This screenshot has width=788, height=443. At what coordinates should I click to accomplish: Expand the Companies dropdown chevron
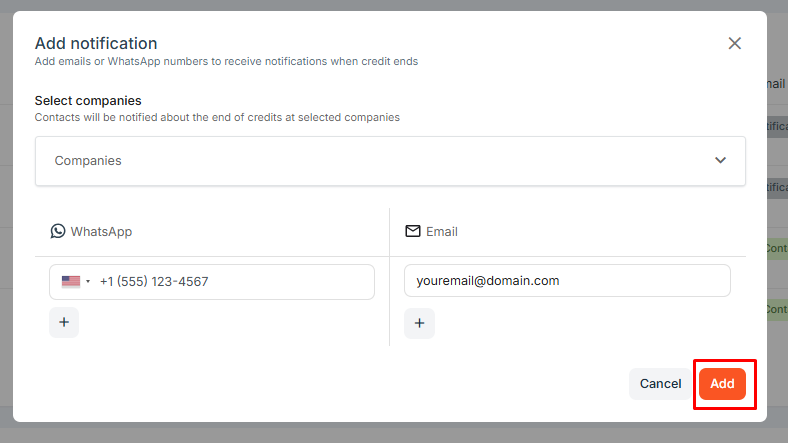tap(720, 160)
